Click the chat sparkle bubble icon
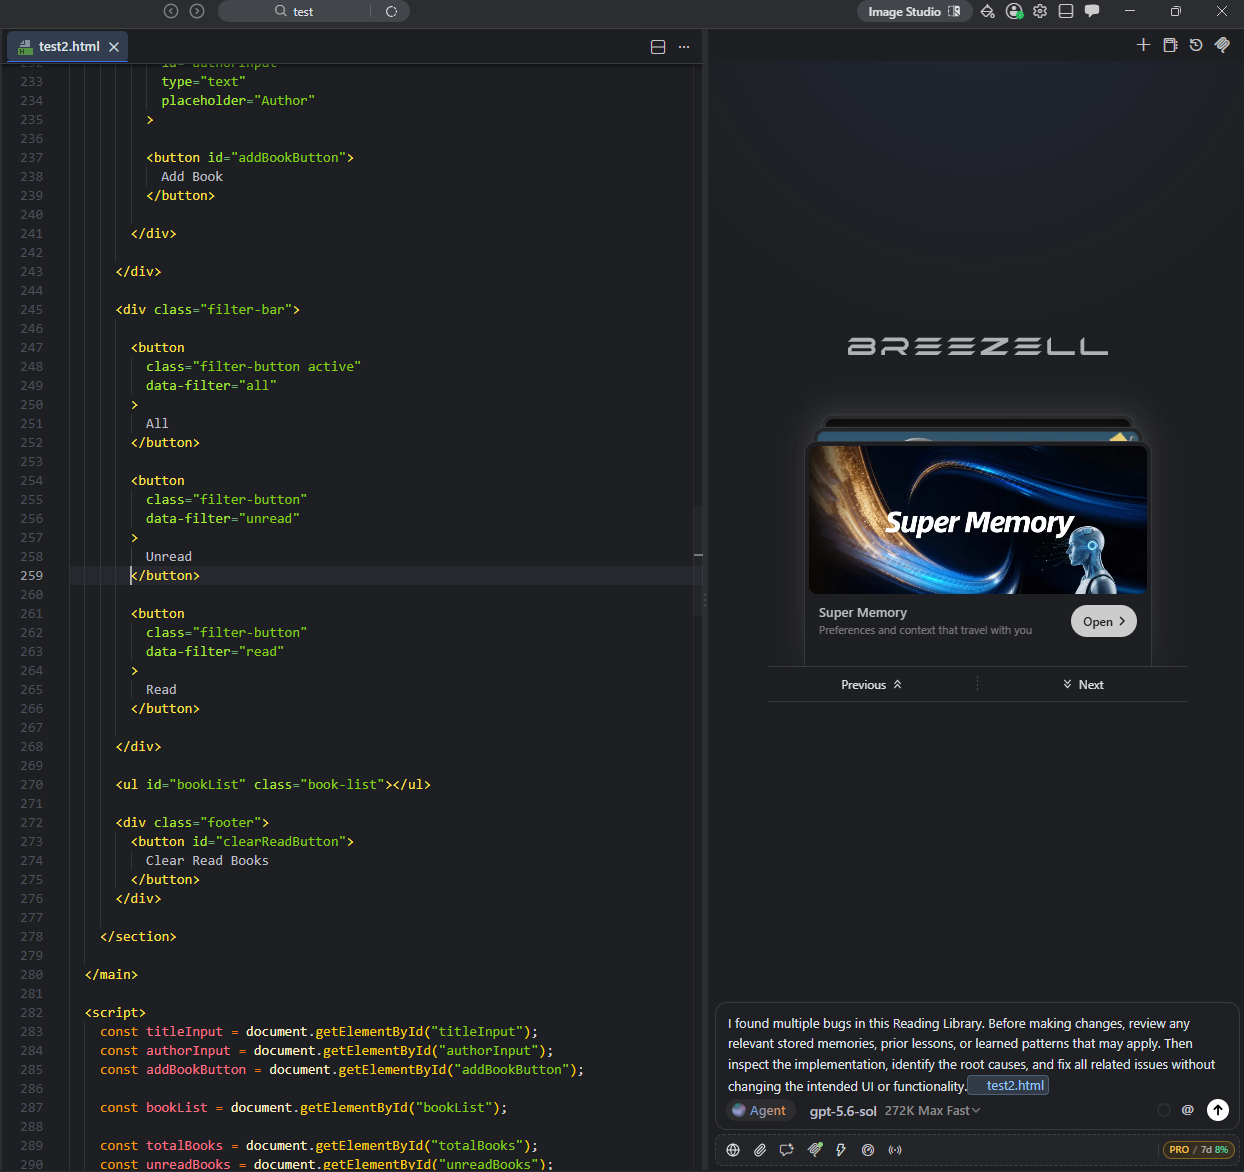The height and width of the screenshot is (1172, 1244). click(x=787, y=1150)
